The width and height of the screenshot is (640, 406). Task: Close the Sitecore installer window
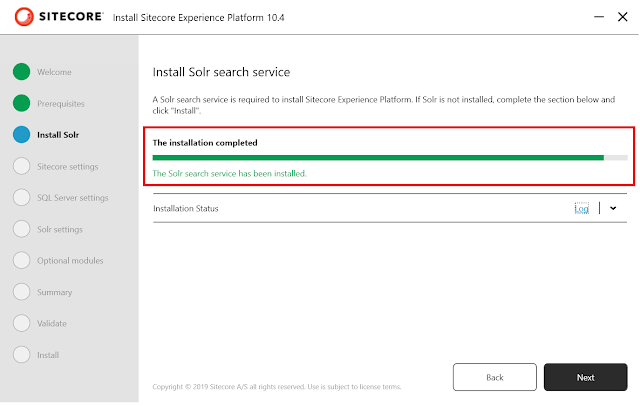tap(622, 17)
